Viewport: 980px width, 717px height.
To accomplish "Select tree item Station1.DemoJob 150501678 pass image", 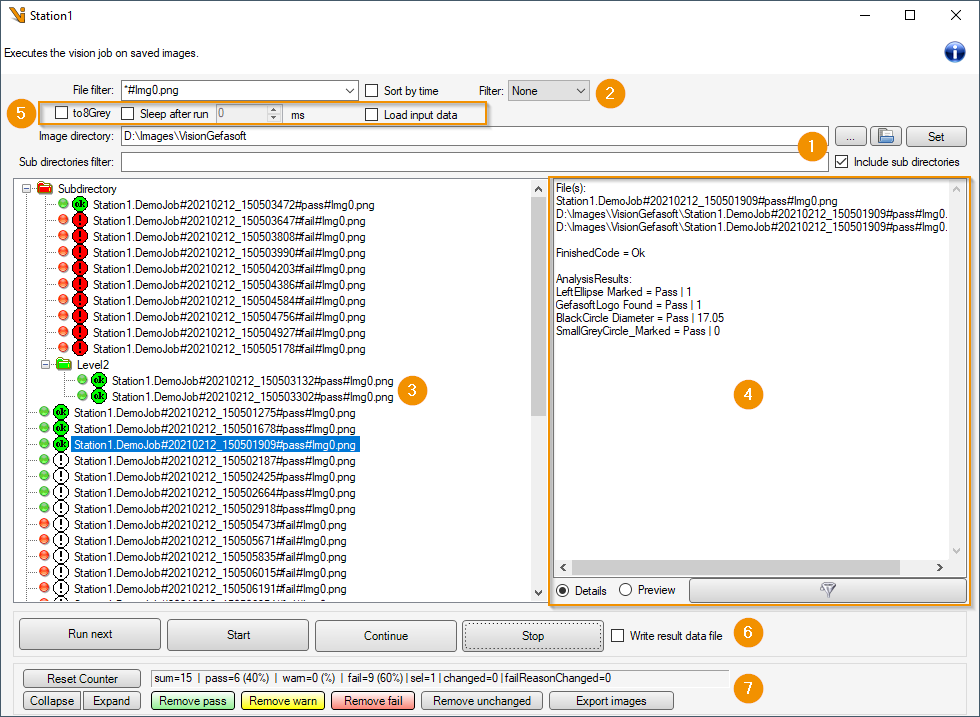I will tap(214, 429).
